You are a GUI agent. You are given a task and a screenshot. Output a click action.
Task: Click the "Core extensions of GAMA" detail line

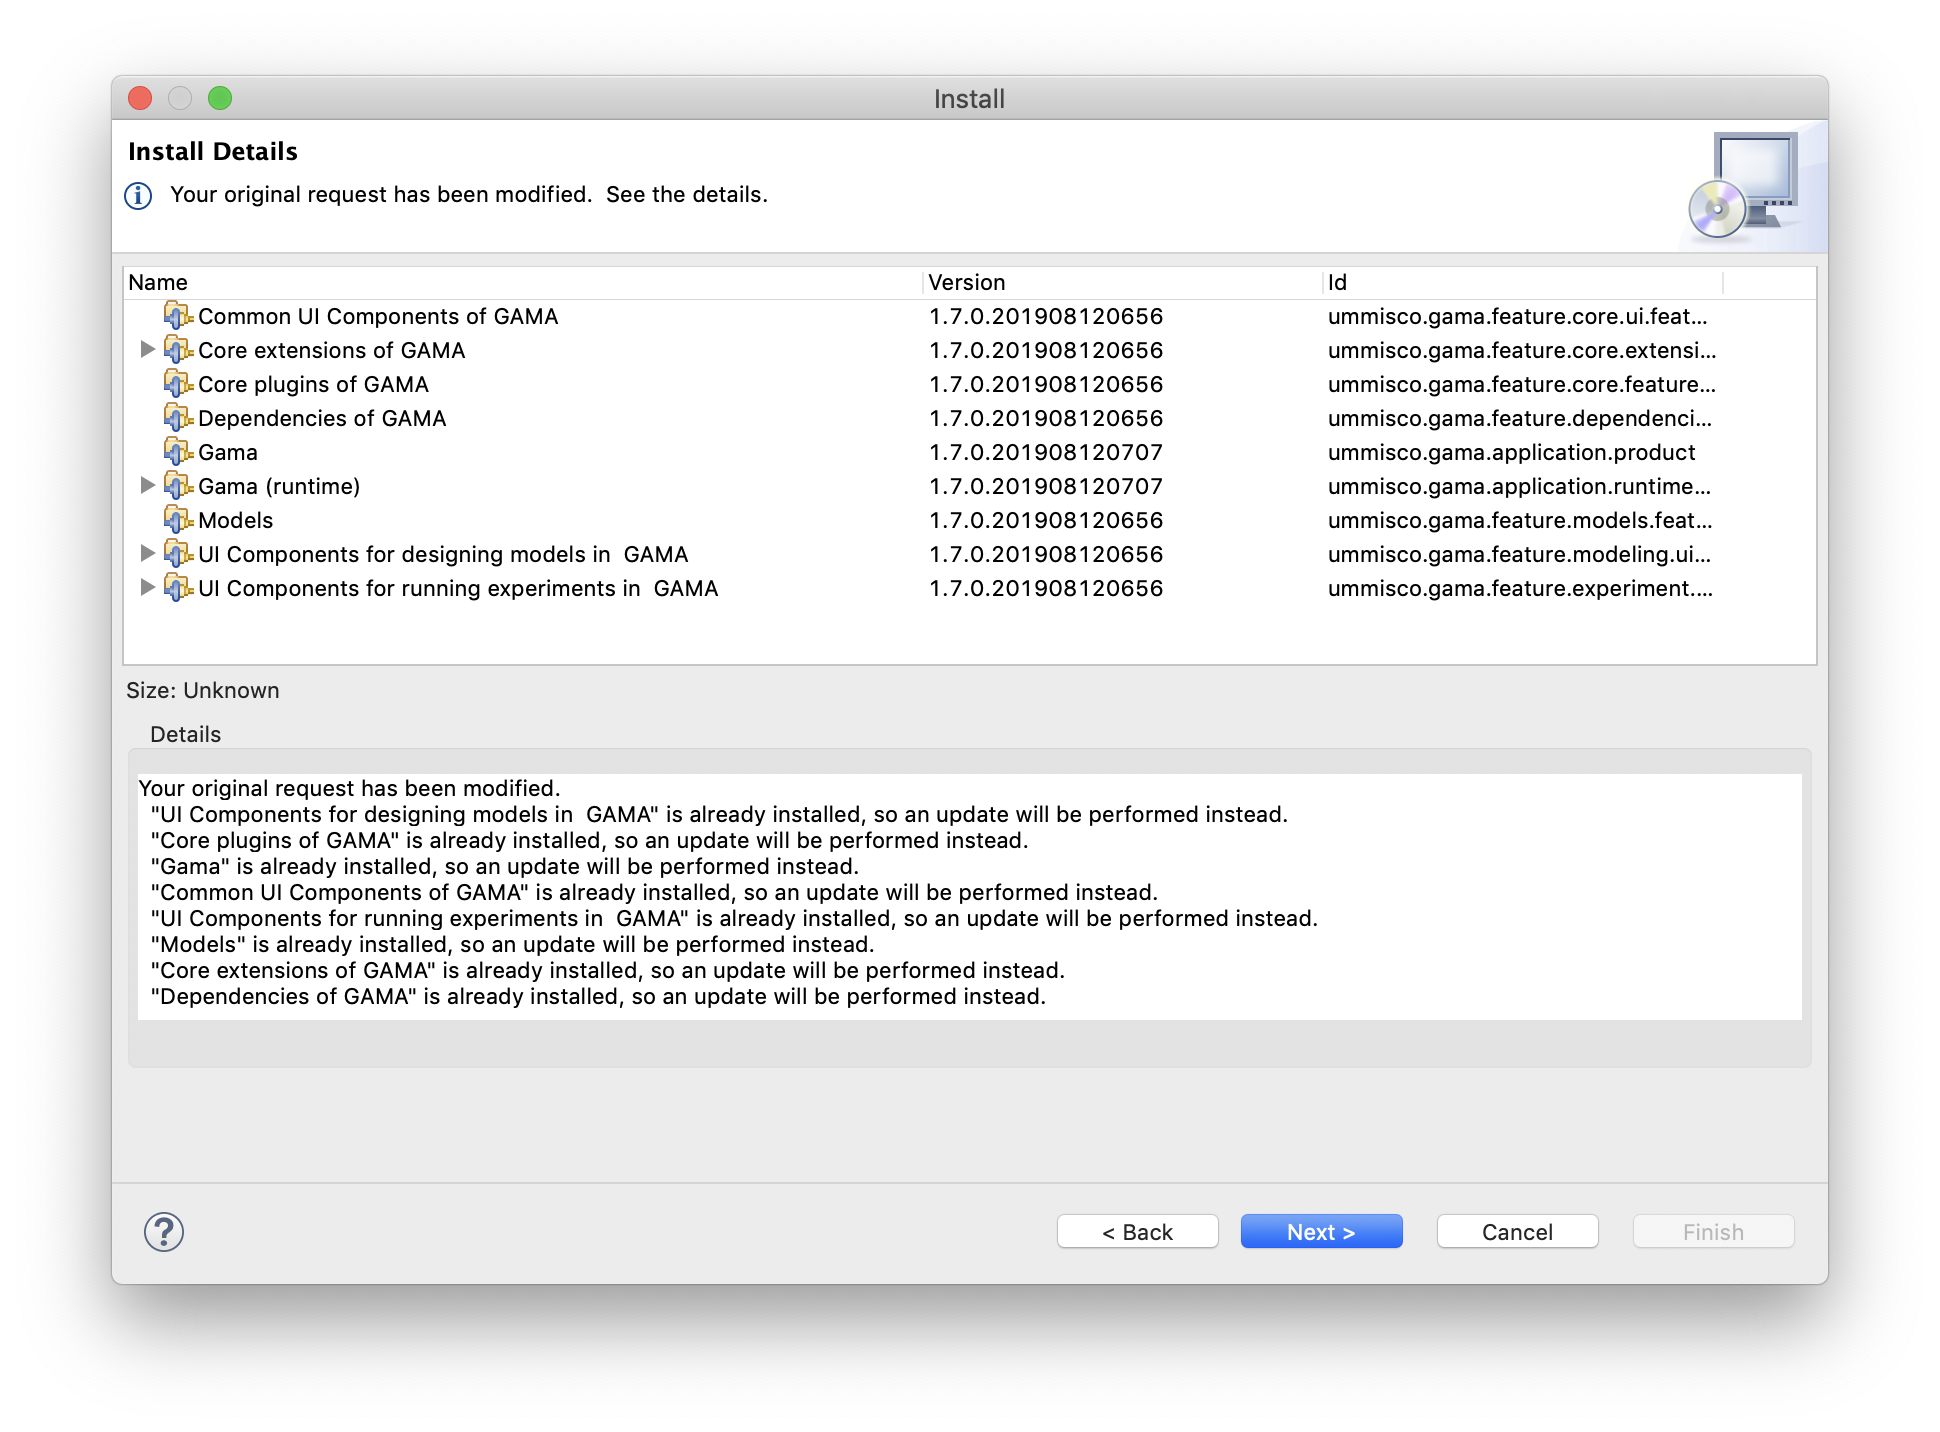click(x=608, y=970)
